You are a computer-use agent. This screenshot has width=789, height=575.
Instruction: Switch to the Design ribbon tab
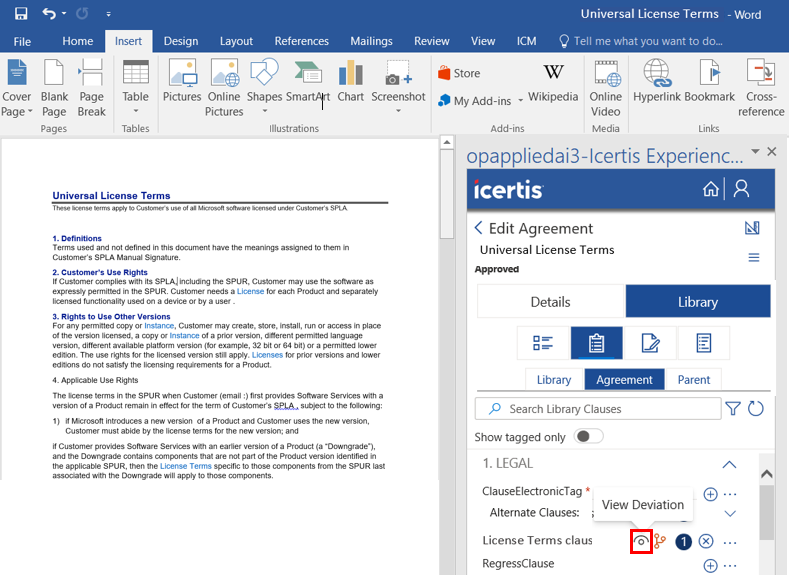(x=181, y=41)
